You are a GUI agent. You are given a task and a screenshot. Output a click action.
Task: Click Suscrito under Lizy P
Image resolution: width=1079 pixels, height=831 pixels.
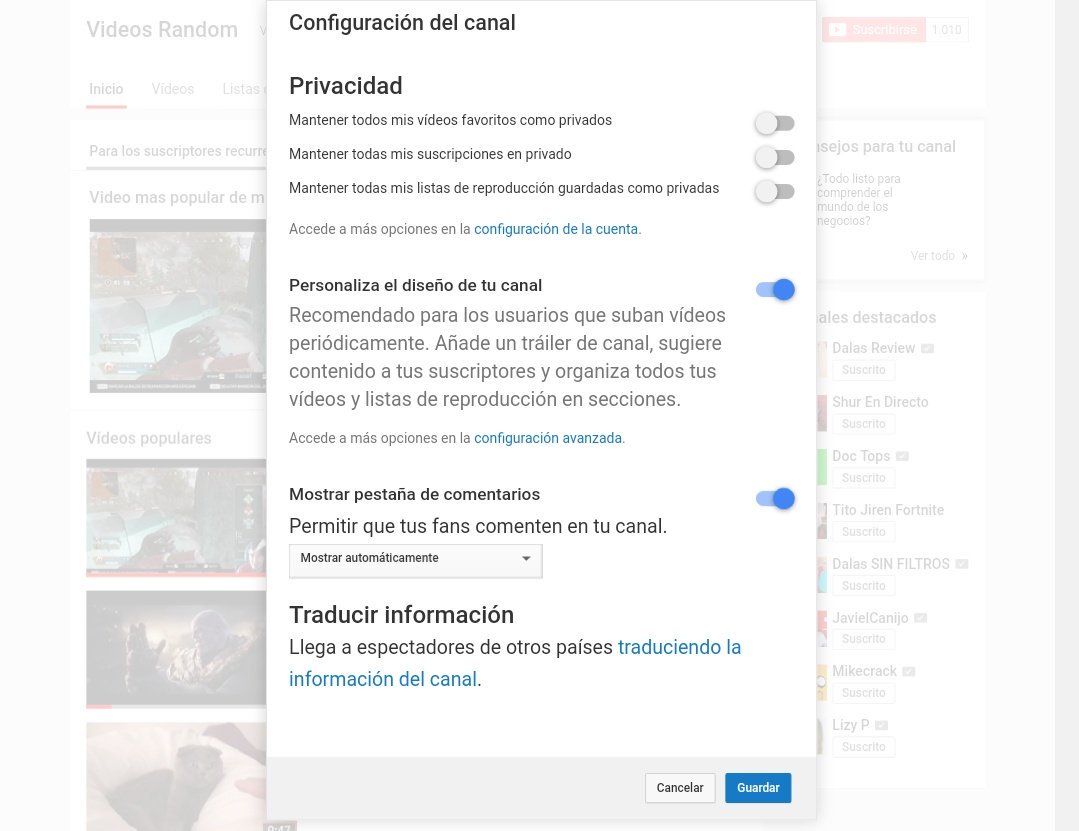click(864, 747)
